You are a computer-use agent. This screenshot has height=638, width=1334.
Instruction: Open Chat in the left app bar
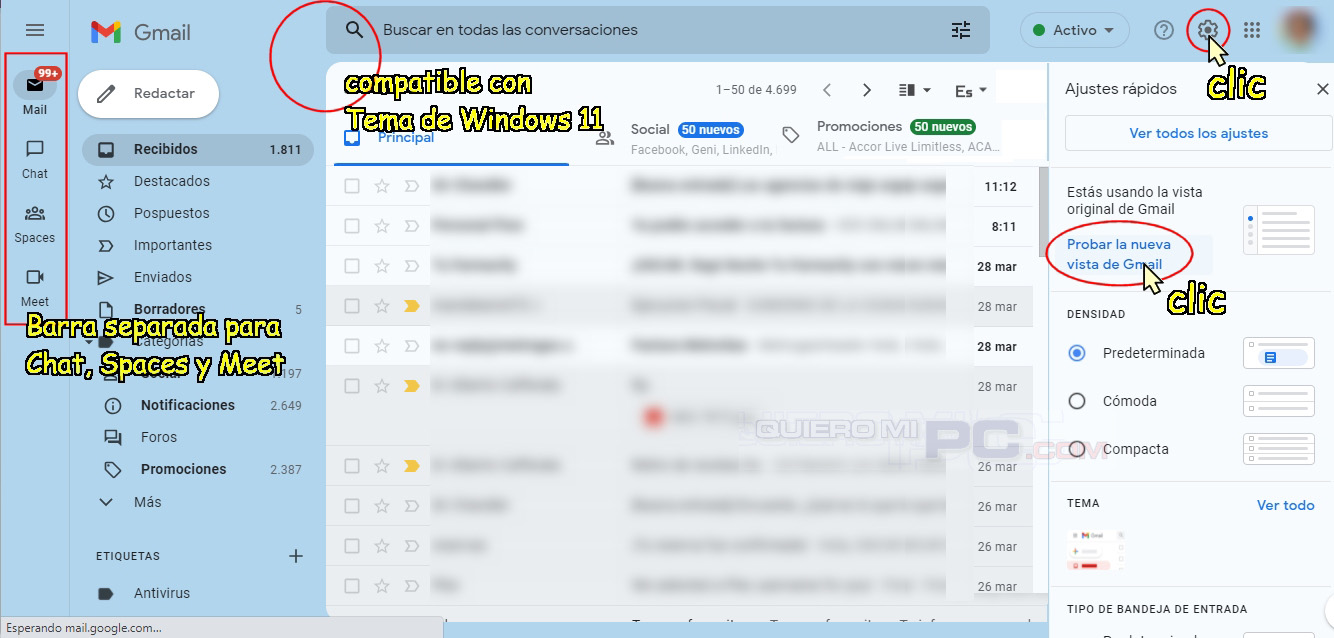coord(35,159)
